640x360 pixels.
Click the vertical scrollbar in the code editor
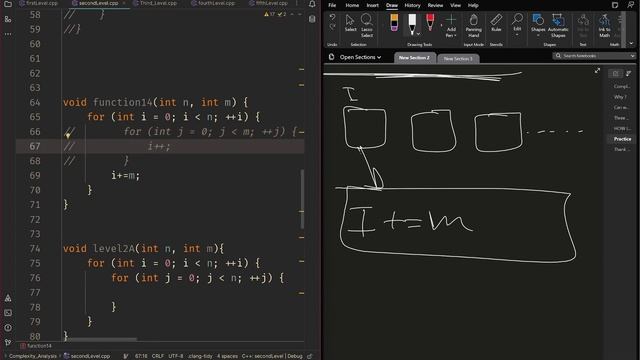pyautogui.click(x=302, y=199)
